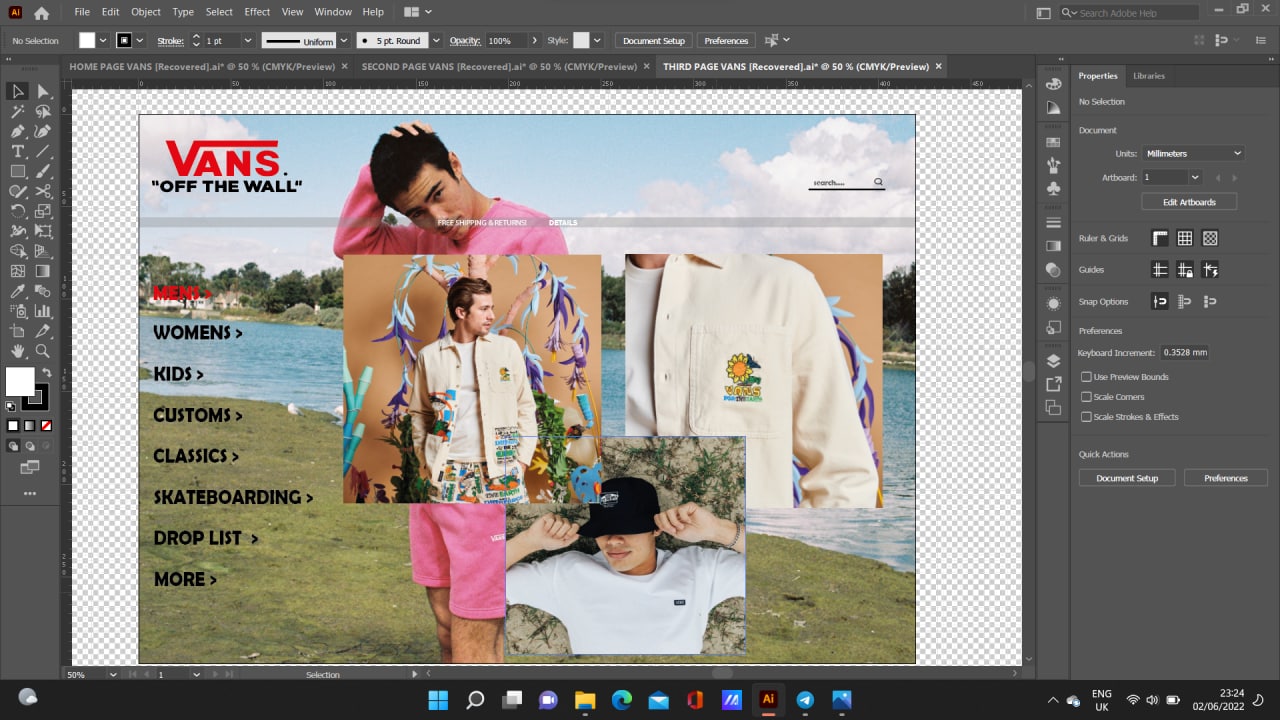Check the Scale Corners option

[x=1087, y=397]
